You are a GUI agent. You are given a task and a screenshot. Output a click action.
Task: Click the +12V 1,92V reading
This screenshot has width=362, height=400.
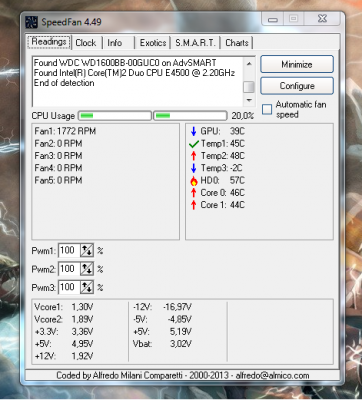(64, 356)
